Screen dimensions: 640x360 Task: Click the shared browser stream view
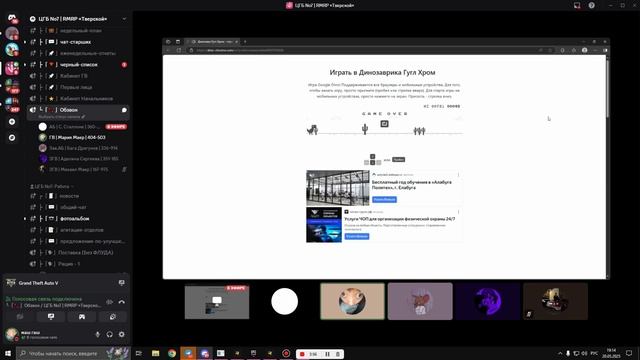pos(385,159)
